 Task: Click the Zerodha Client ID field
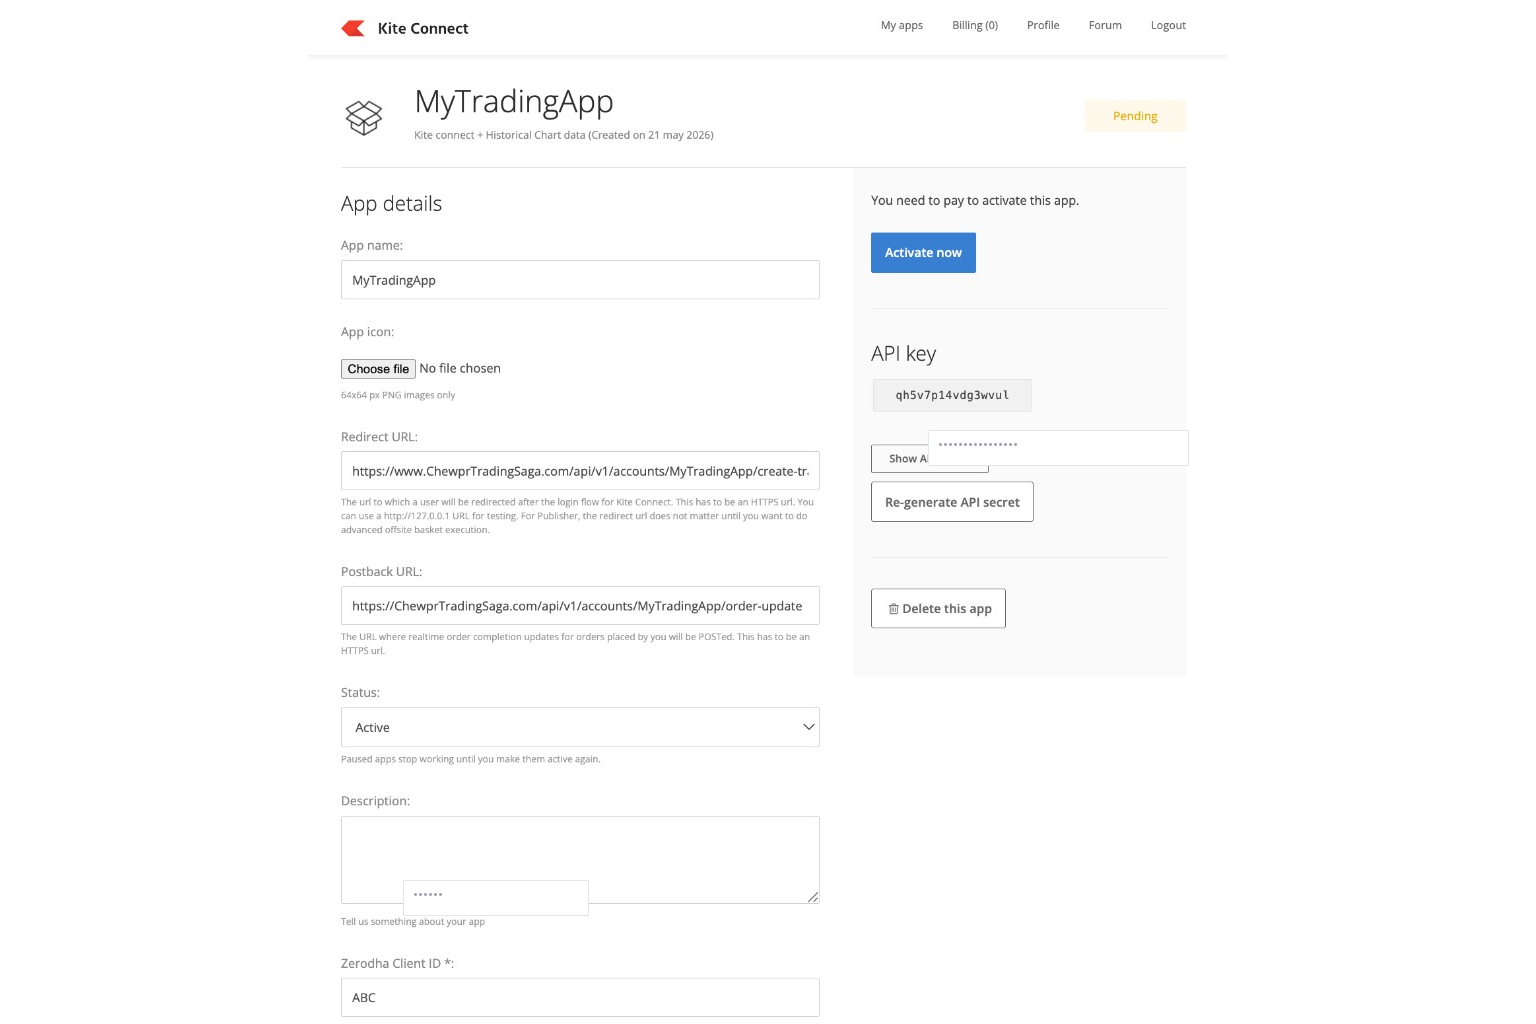pyautogui.click(x=580, y=997)
